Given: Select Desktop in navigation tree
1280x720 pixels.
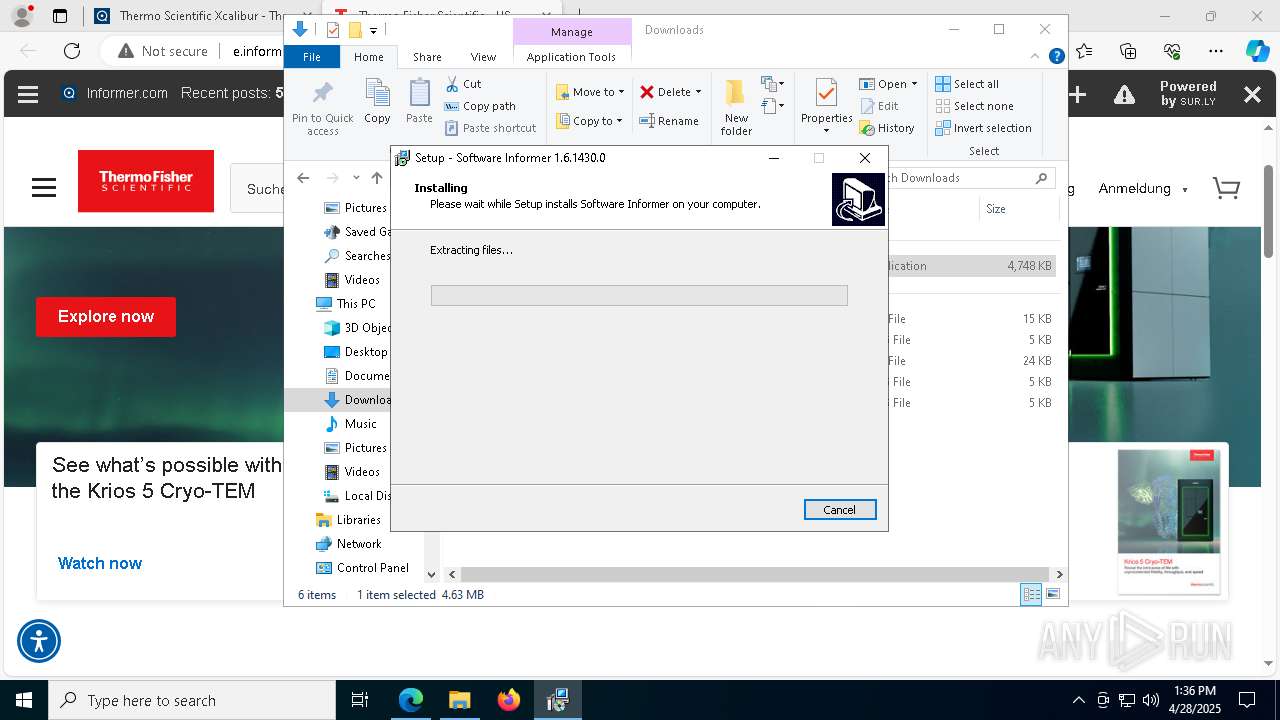Looking at the screenshot, I should click(355, 352).
